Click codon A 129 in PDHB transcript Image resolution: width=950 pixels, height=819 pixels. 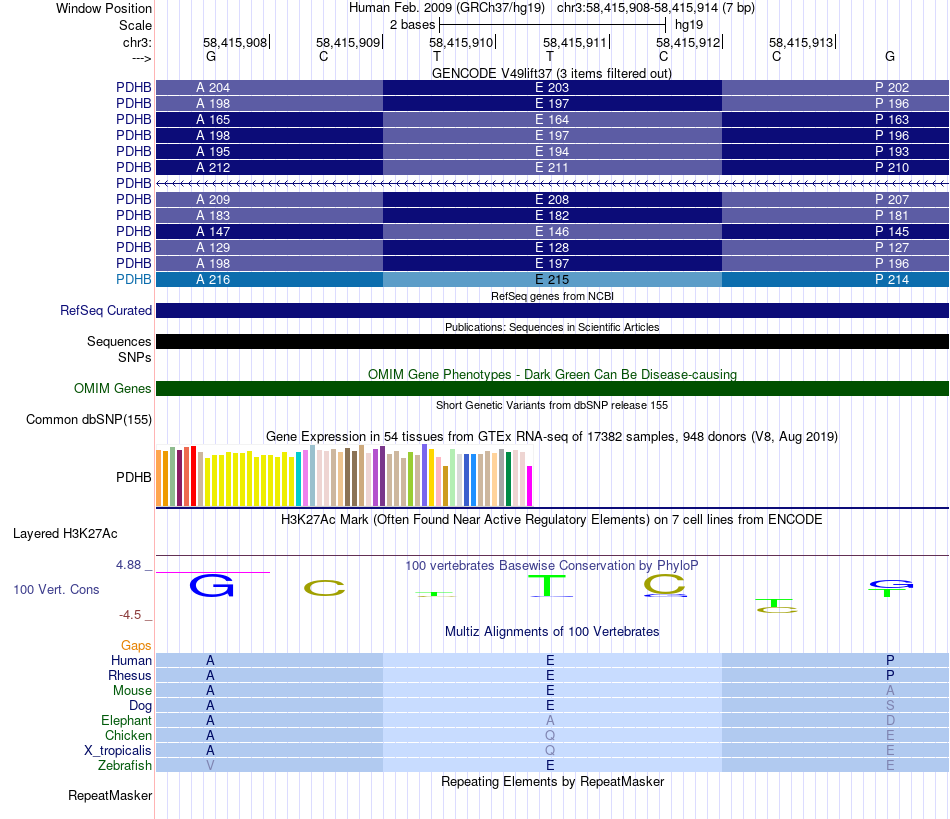[x=213, y=247]
